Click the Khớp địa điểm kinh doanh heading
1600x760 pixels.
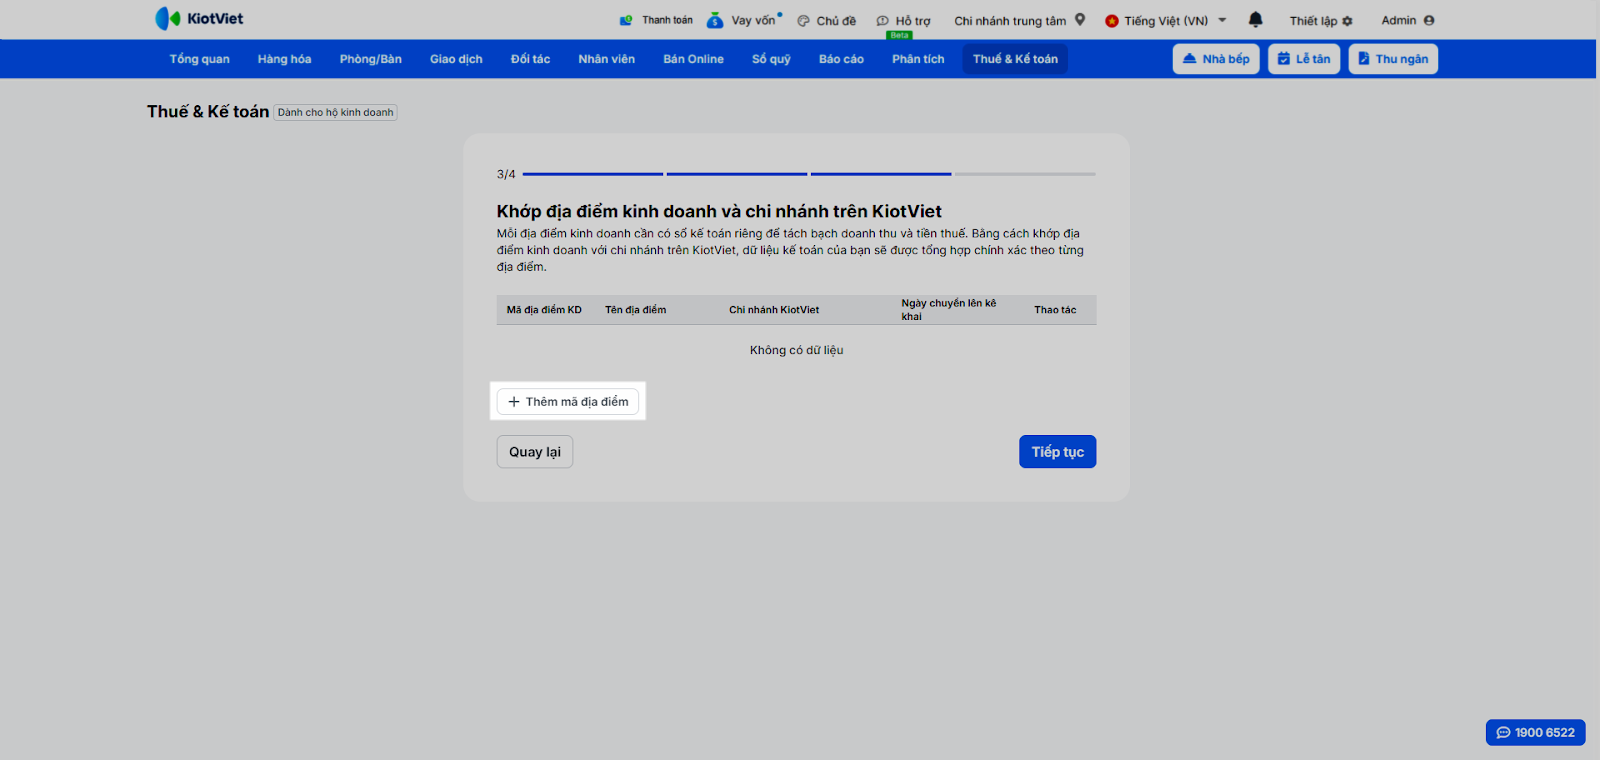point(719,211)
